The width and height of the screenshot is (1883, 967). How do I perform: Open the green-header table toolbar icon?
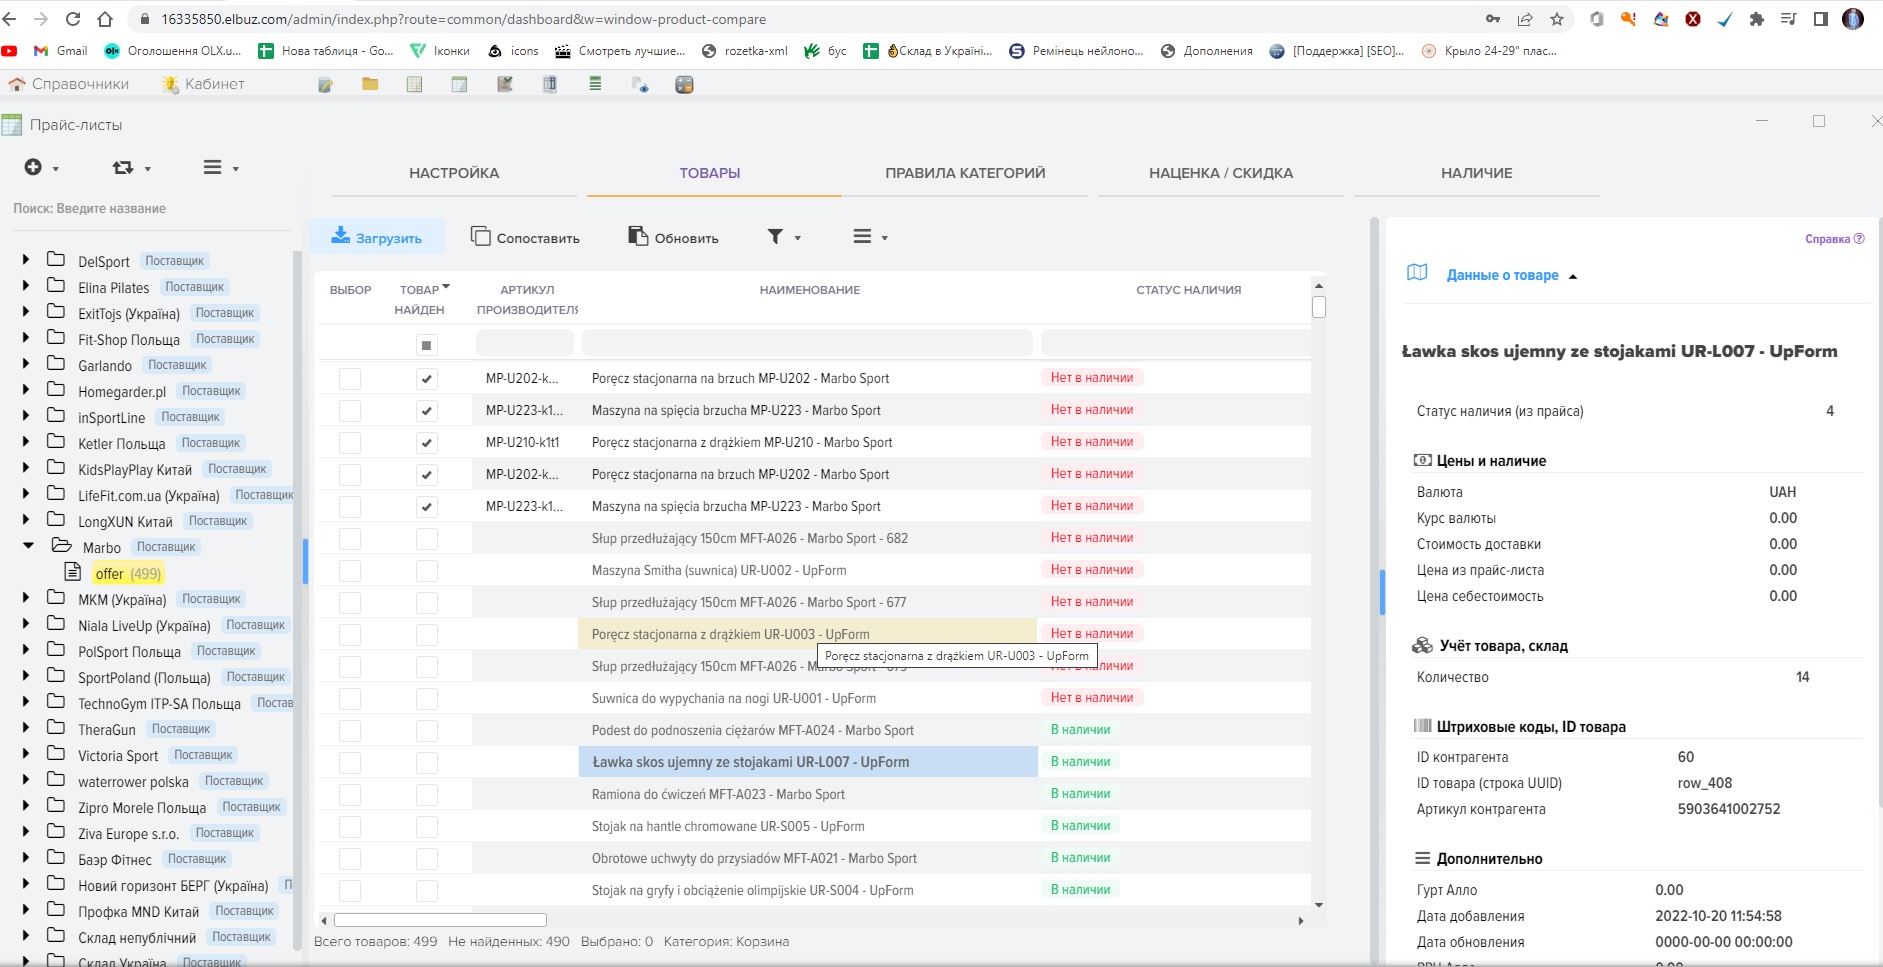click(x=459, y=84)
